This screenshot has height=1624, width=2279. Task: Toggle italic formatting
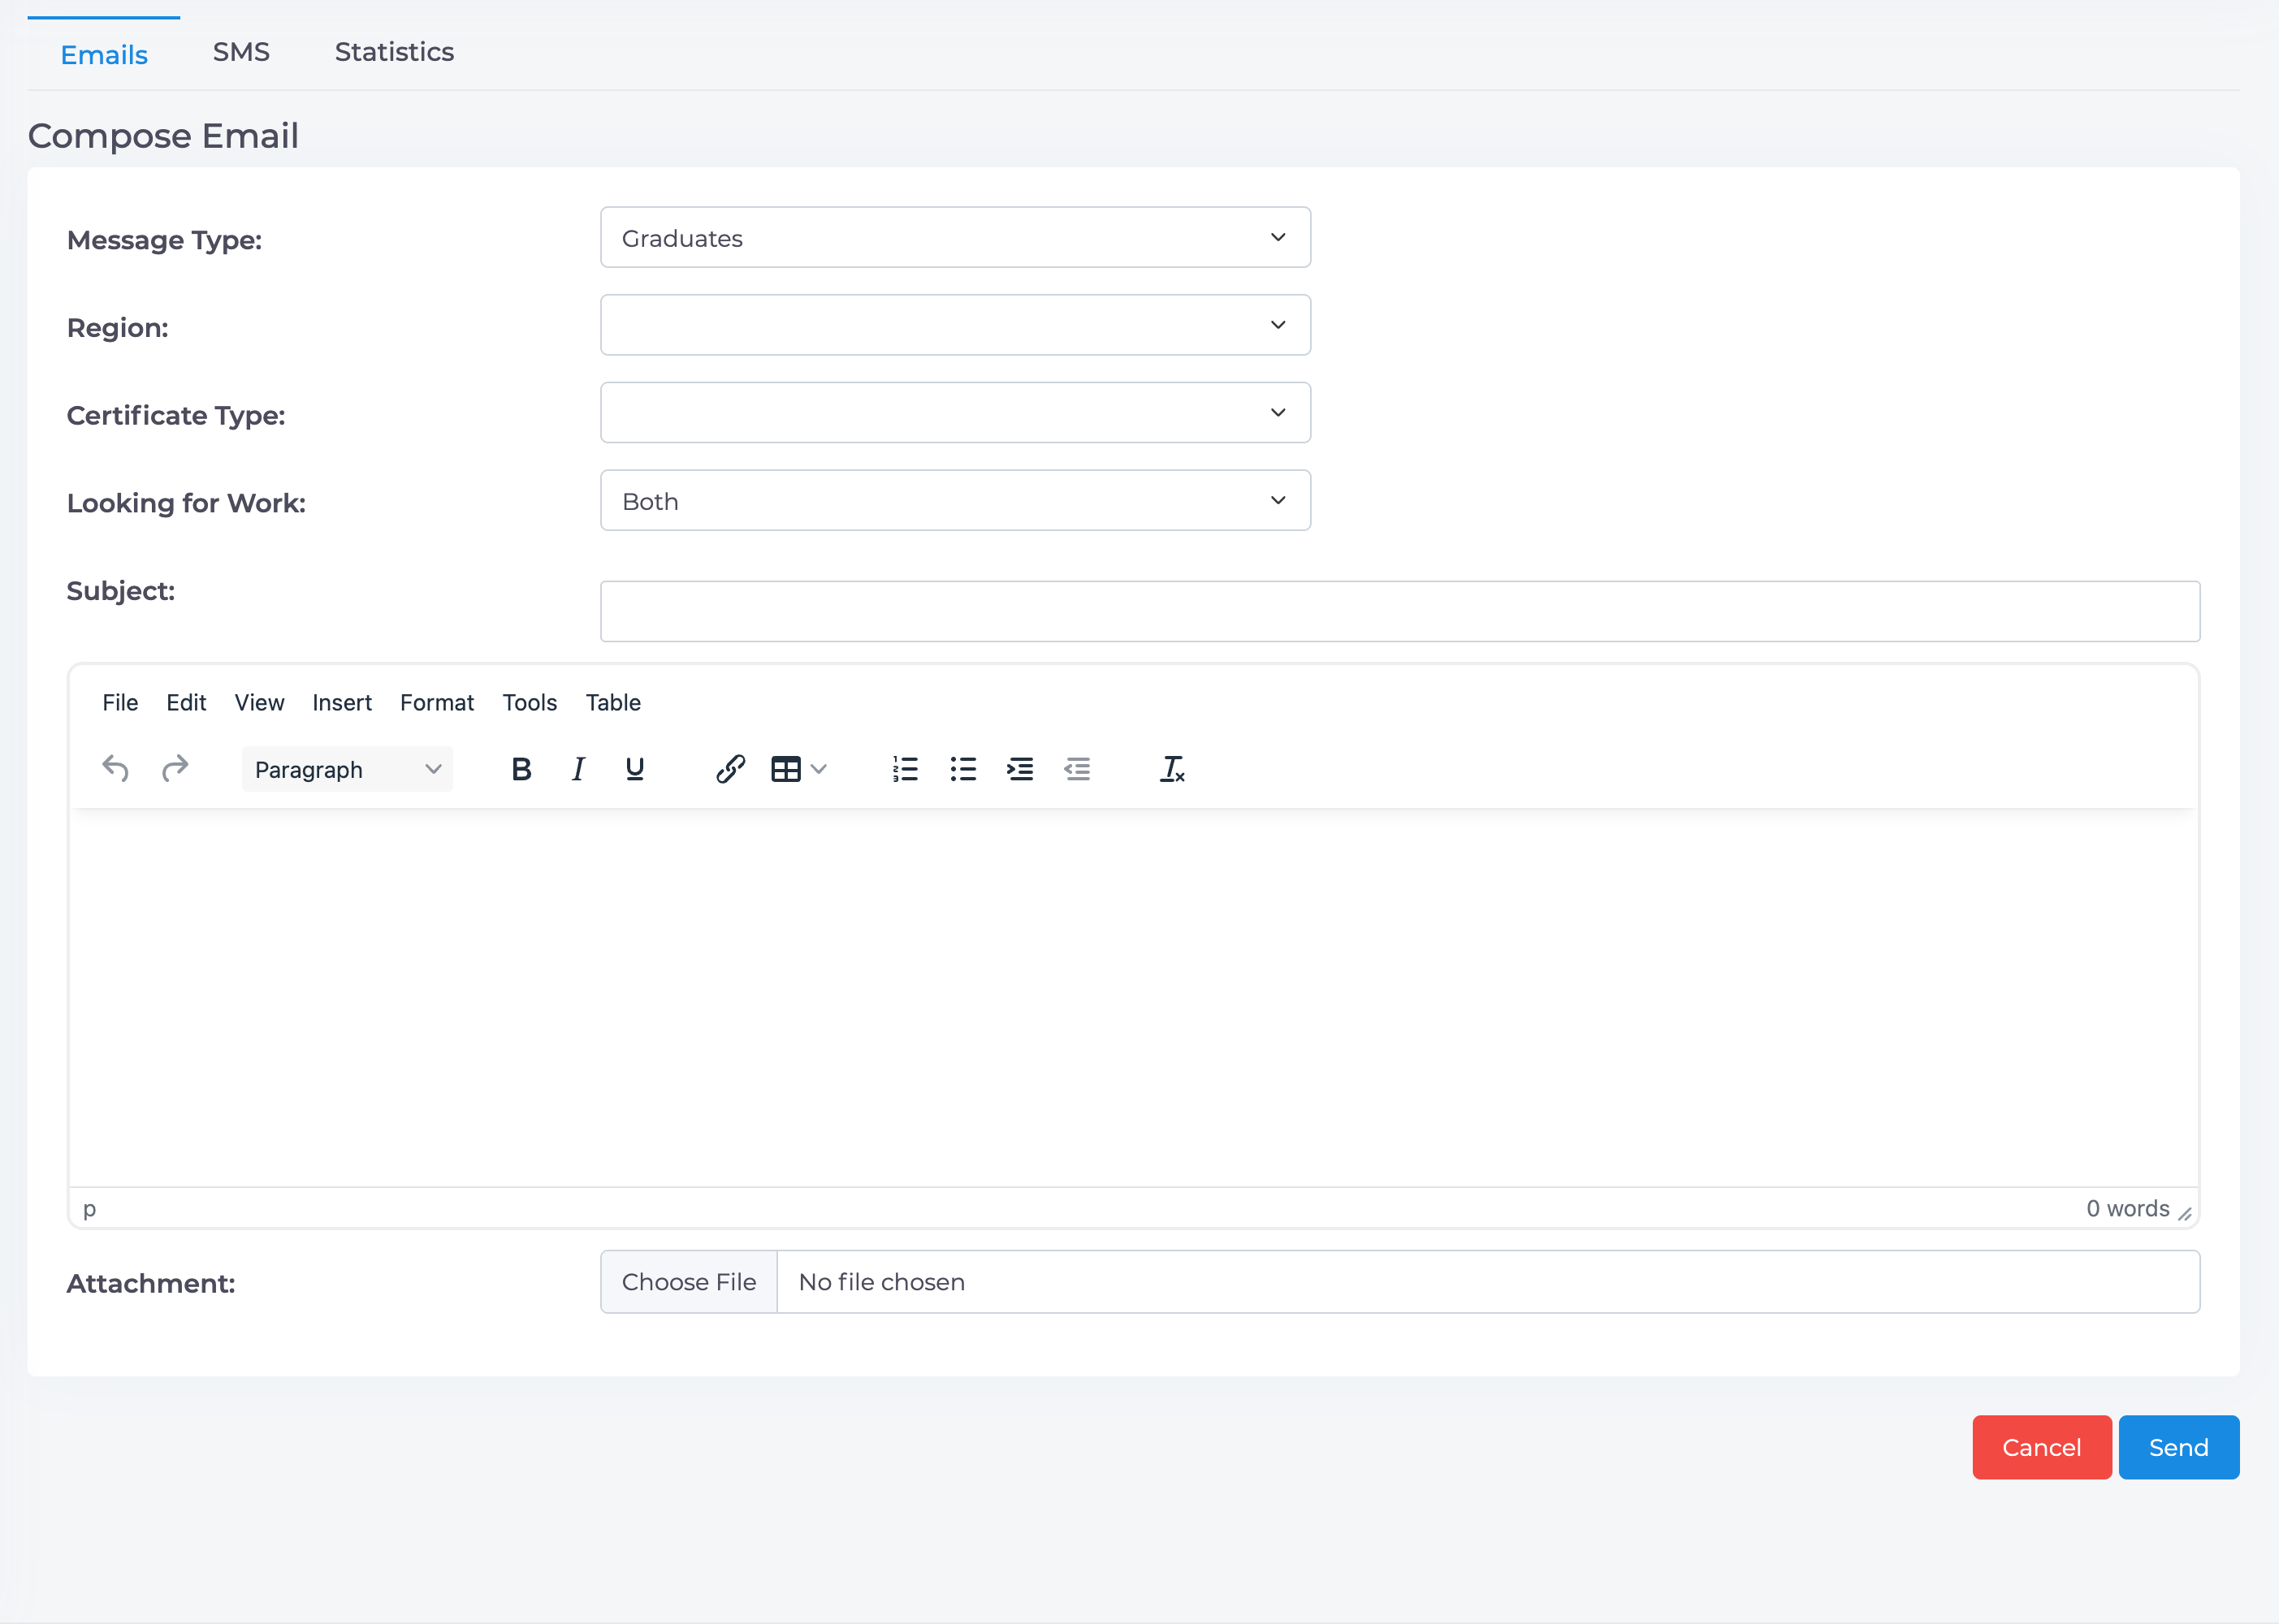[x=578, y=768]
